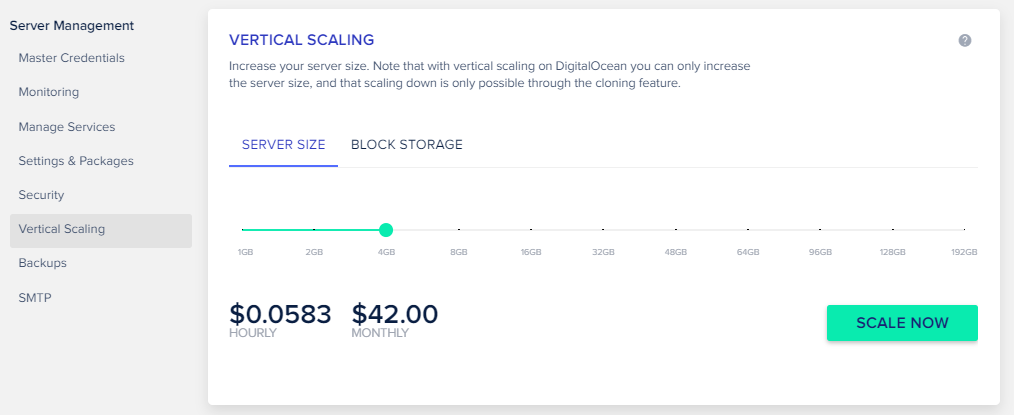Open Settings & Packages section
This screenshot has height=415, width=1014.
coord(75,161)
